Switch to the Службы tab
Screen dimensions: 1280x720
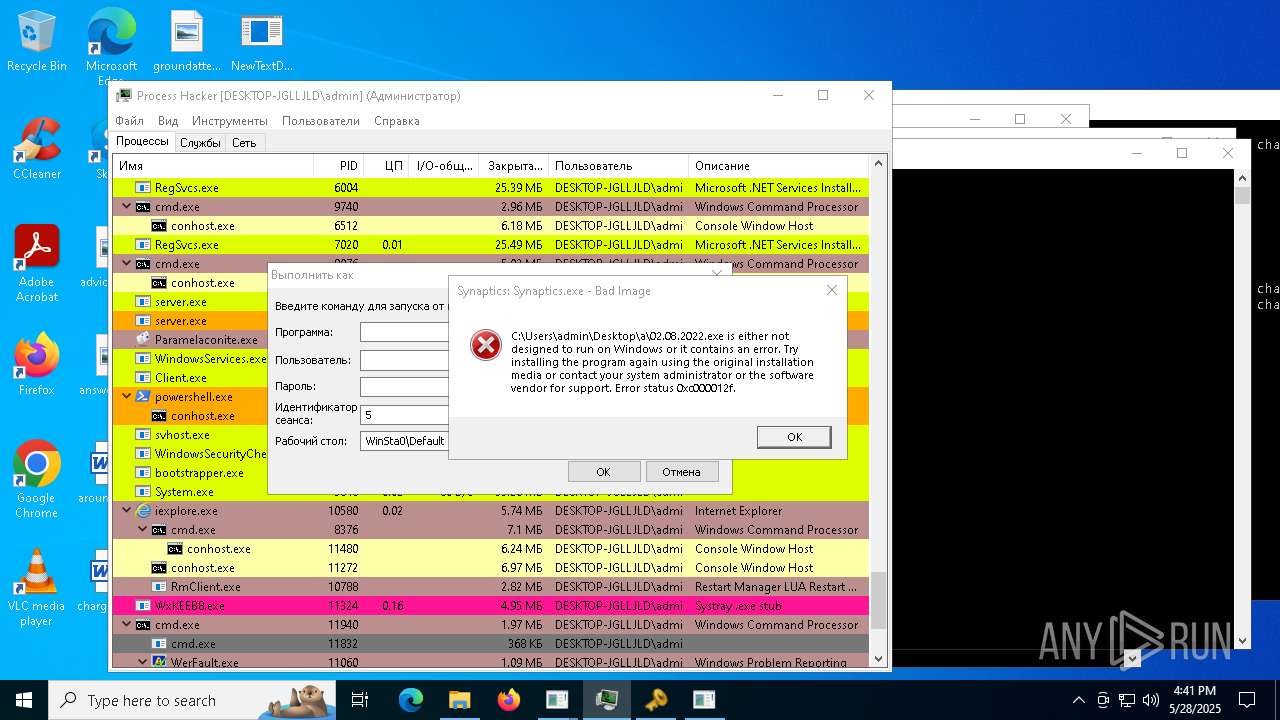coord(200,143)
